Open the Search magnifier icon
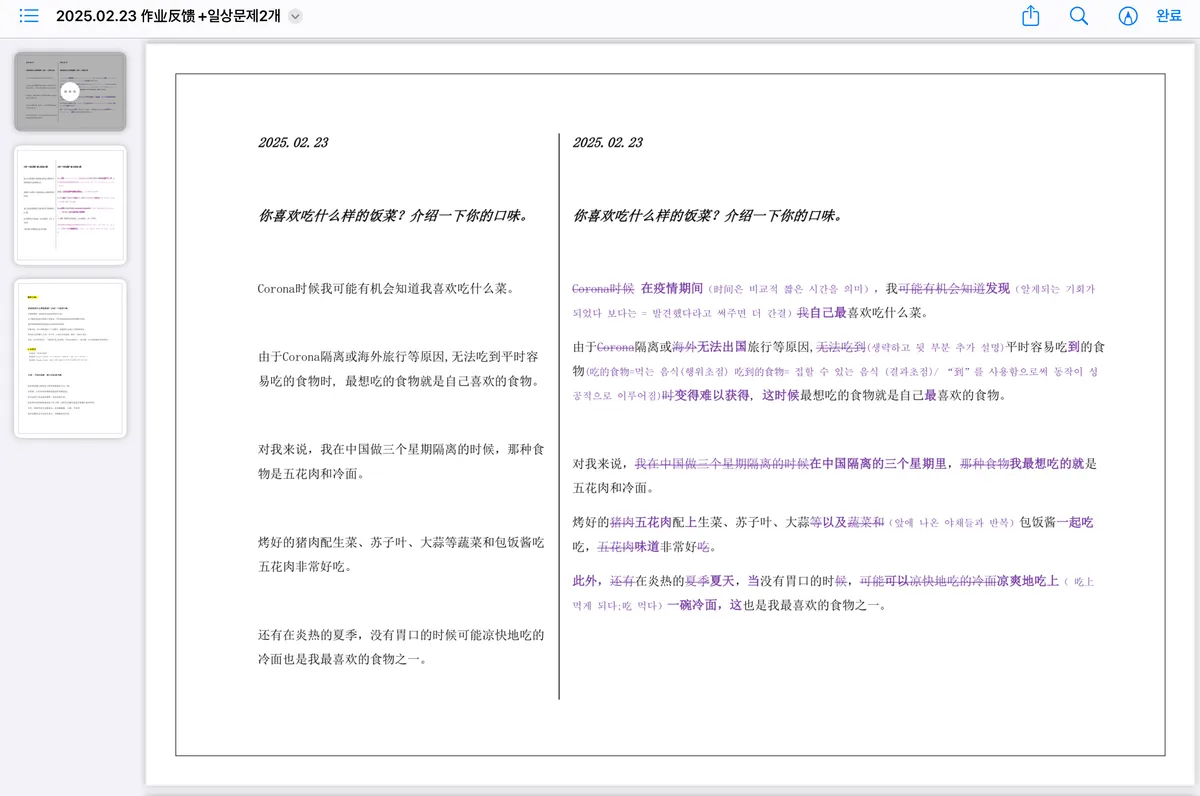Viewport: 1200px width, 796px height. [1079, 16]
